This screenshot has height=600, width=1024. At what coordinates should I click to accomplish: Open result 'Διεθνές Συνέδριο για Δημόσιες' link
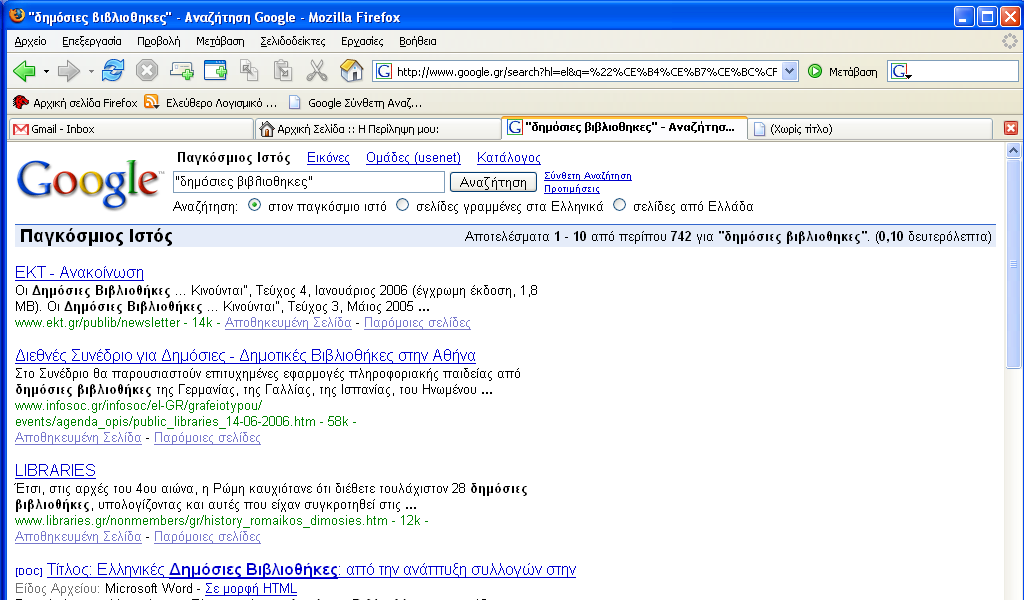pos(245,355)
